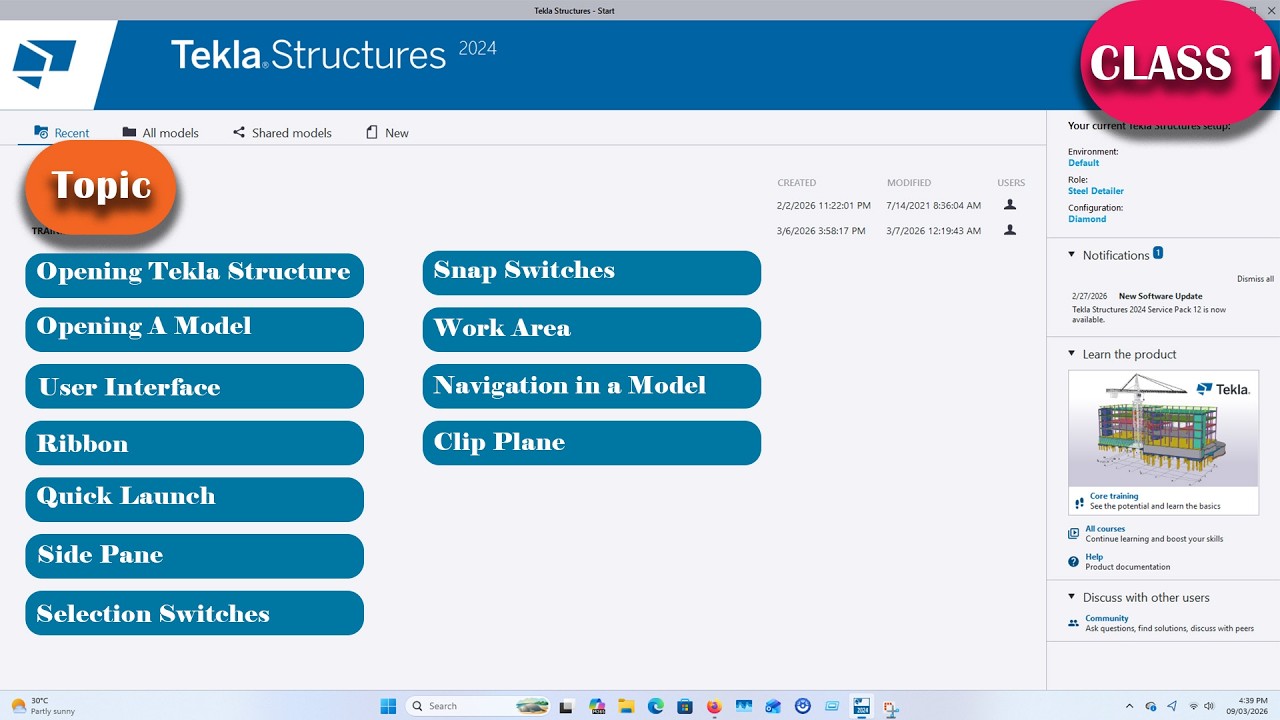
Task: Open the Core training link
Action: click(x=1114, y=496)
